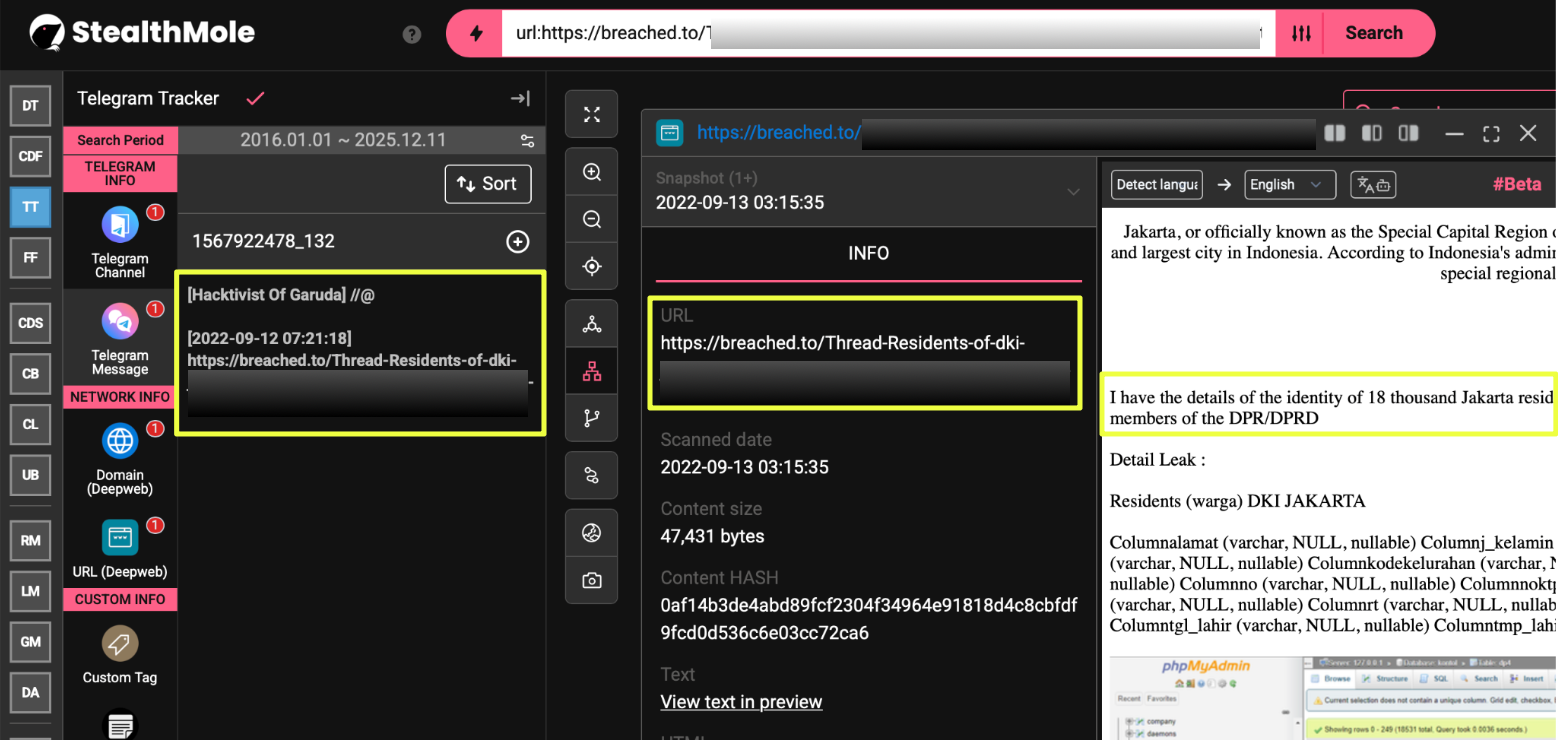
Task: Open the View text in preview link
Action: (x=741, y=702)
